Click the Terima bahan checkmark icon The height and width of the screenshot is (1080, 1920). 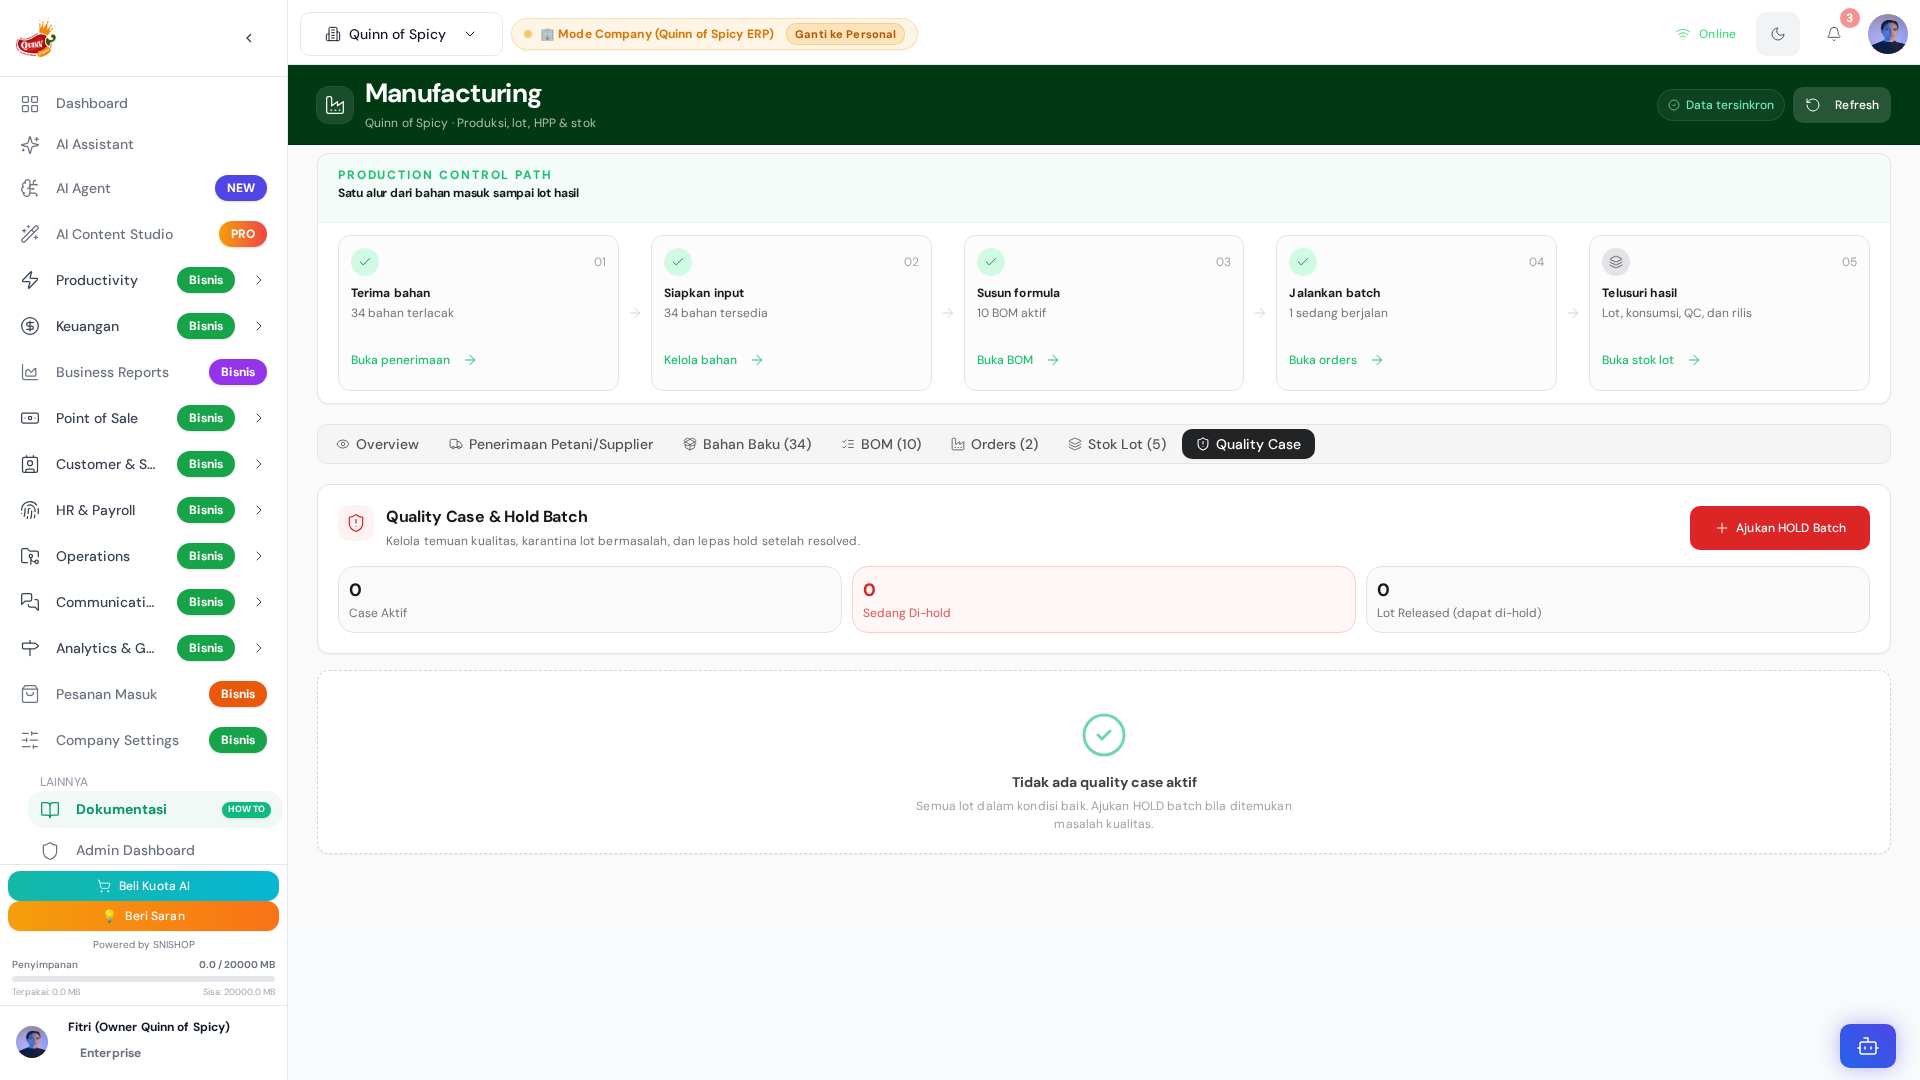point(365,262)
